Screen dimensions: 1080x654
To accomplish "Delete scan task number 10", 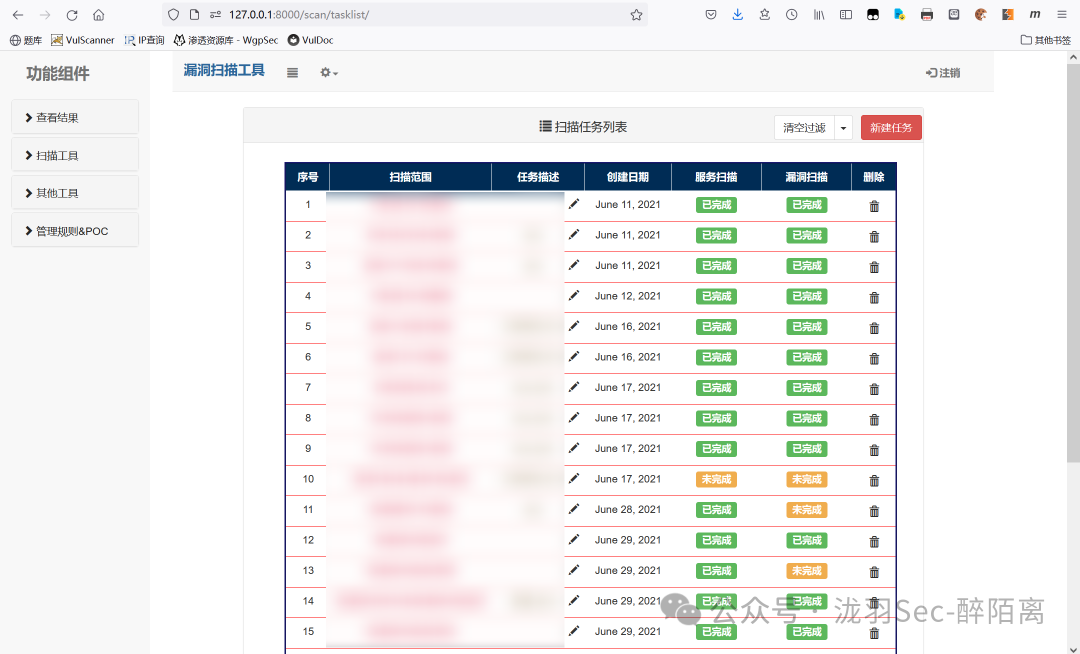I will tap(874, 481).
